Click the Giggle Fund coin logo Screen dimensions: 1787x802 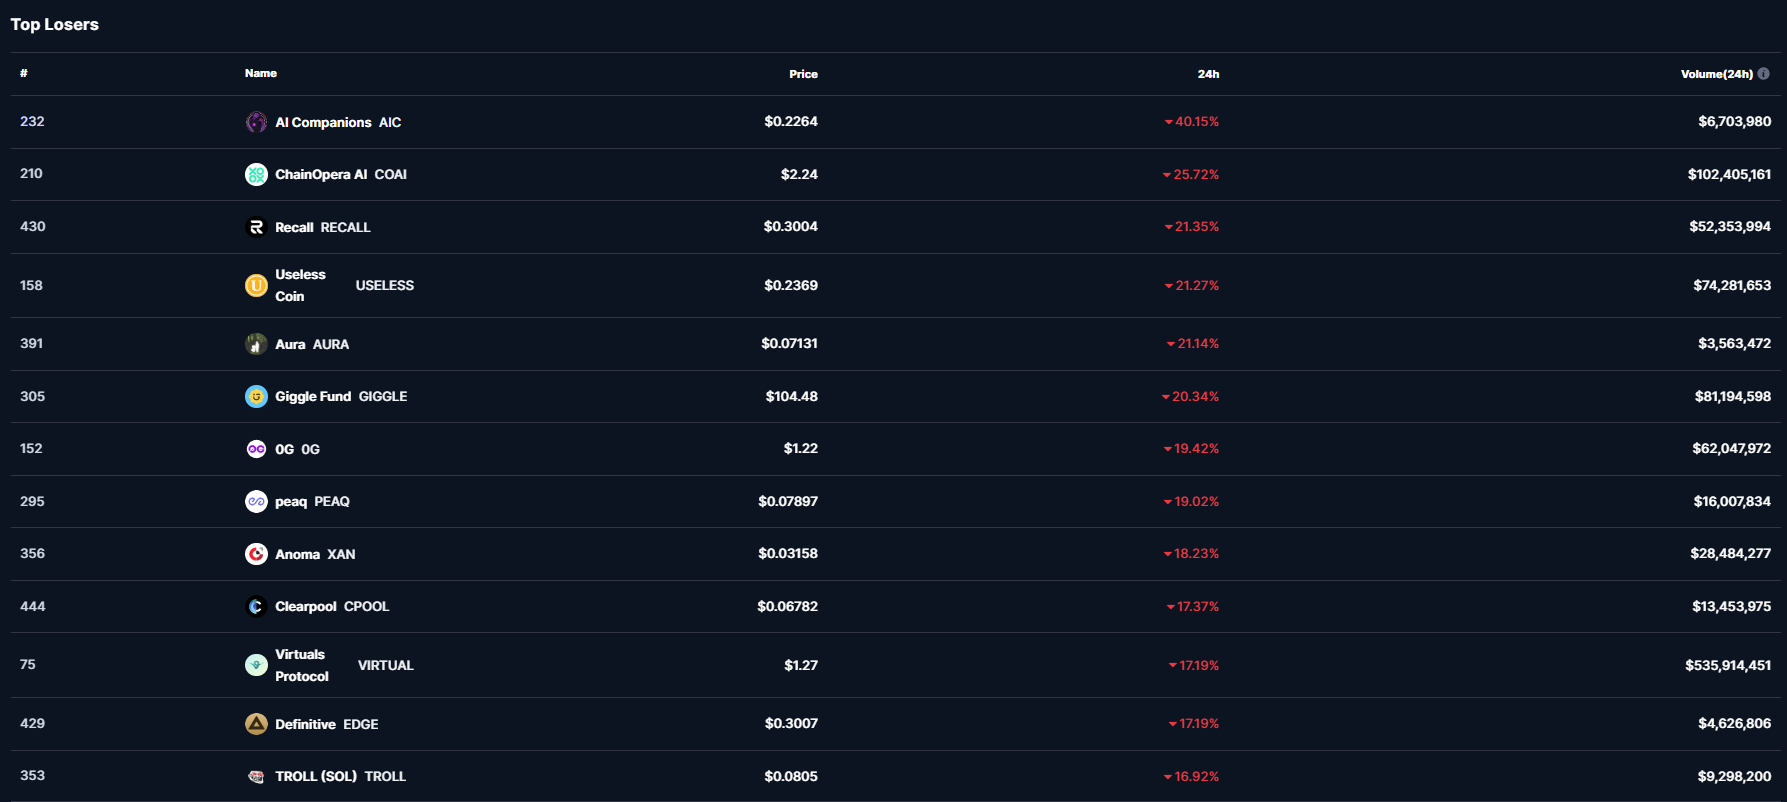(x=256, y=396)
